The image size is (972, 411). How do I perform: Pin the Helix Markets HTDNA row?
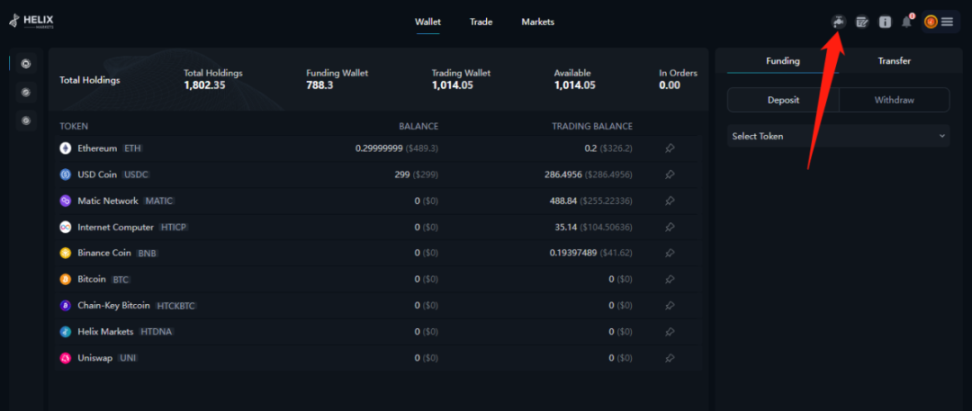669,332
